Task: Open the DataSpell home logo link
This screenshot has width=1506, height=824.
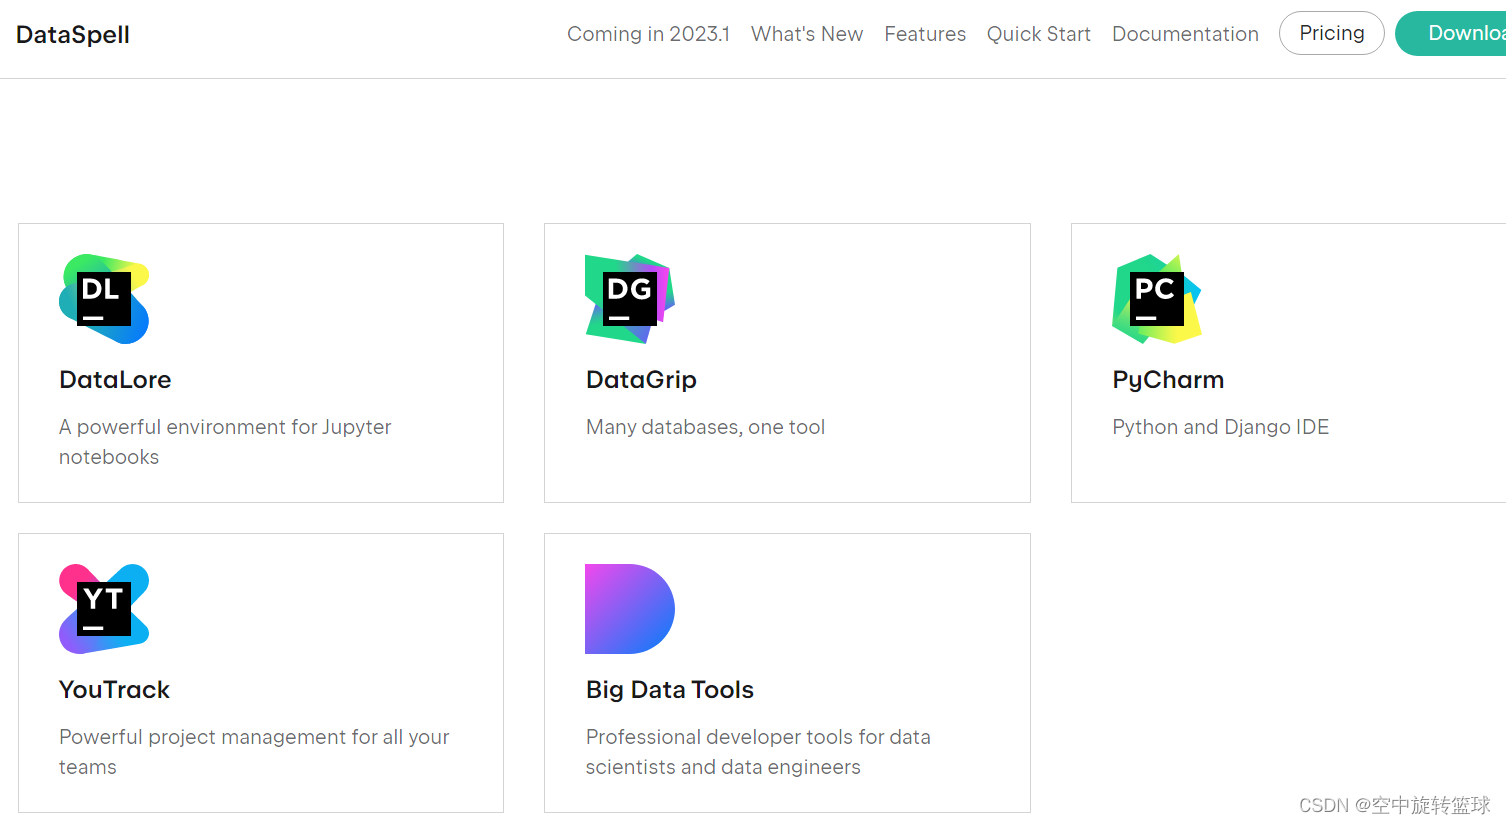Action: (73, 35)
